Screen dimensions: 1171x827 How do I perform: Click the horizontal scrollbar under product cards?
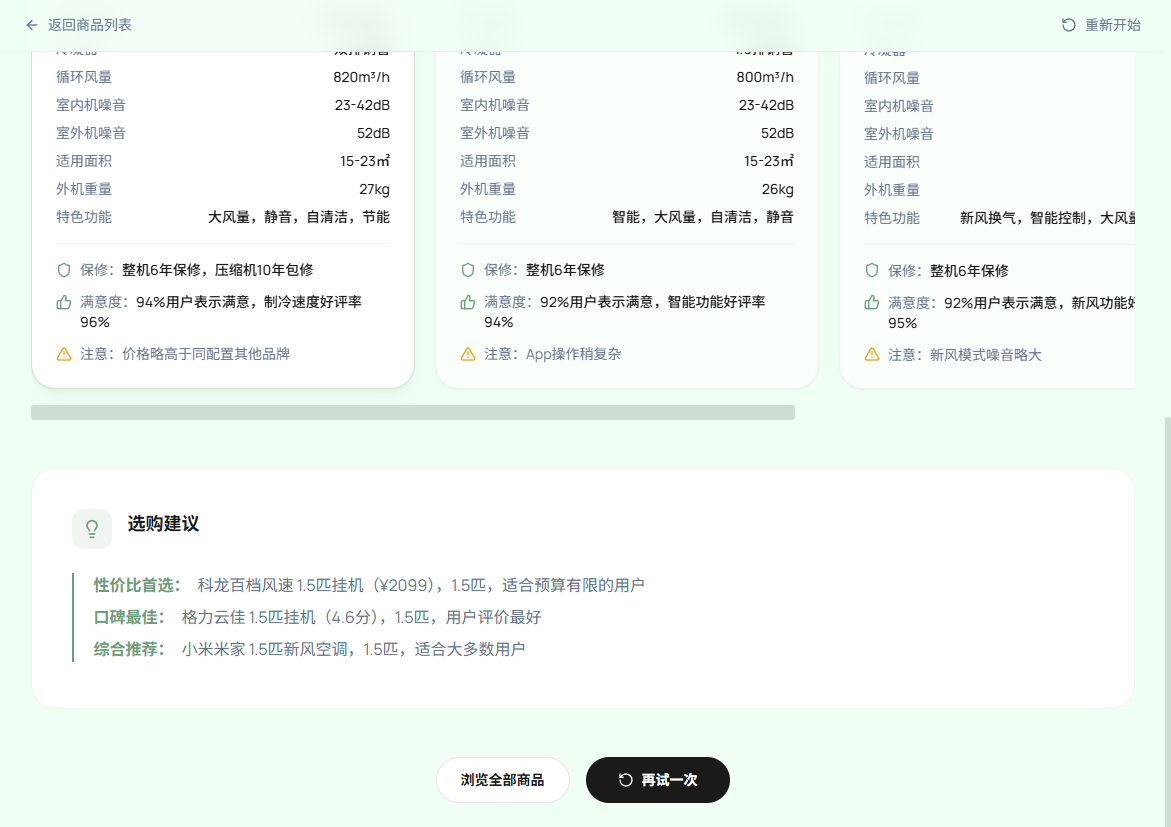[412, 412]
